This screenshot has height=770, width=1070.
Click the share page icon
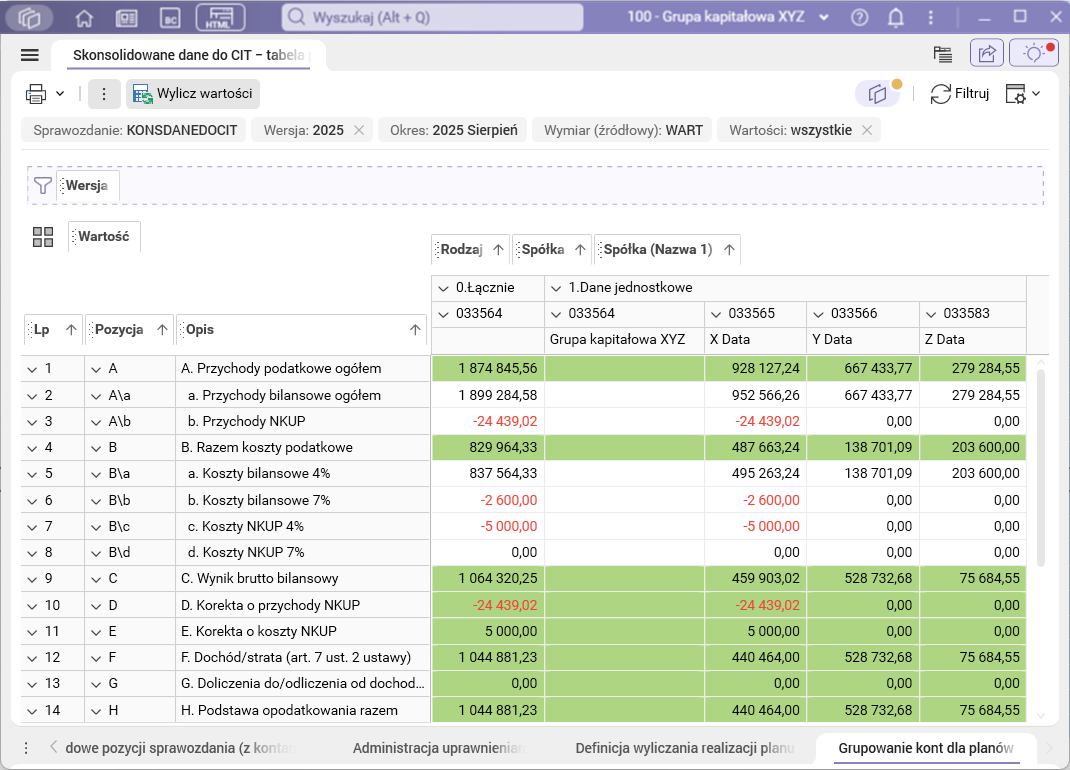(x=986, y=54)
